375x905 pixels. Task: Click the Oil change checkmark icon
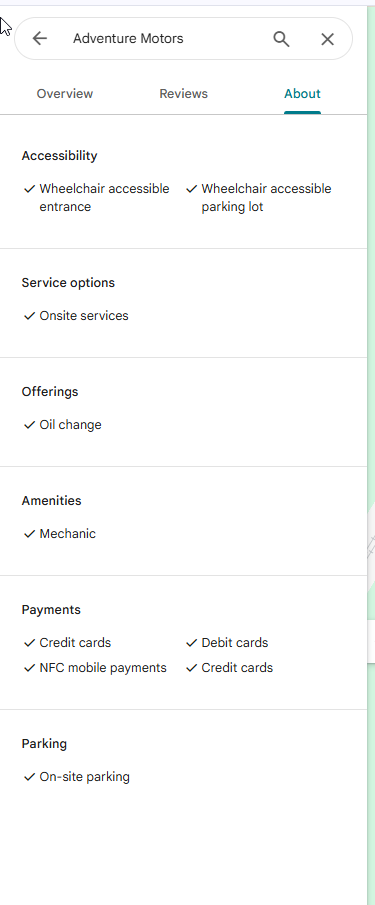(x=29, y=425)
